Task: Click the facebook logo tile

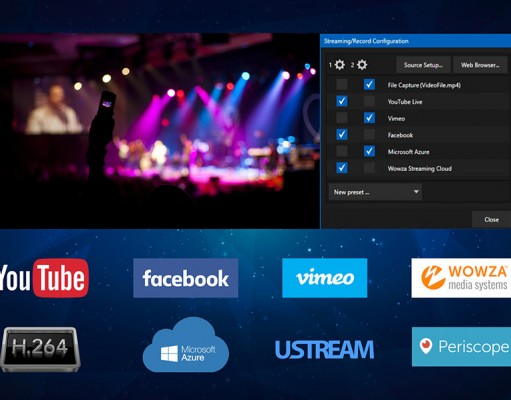Action: click(186, 278)
